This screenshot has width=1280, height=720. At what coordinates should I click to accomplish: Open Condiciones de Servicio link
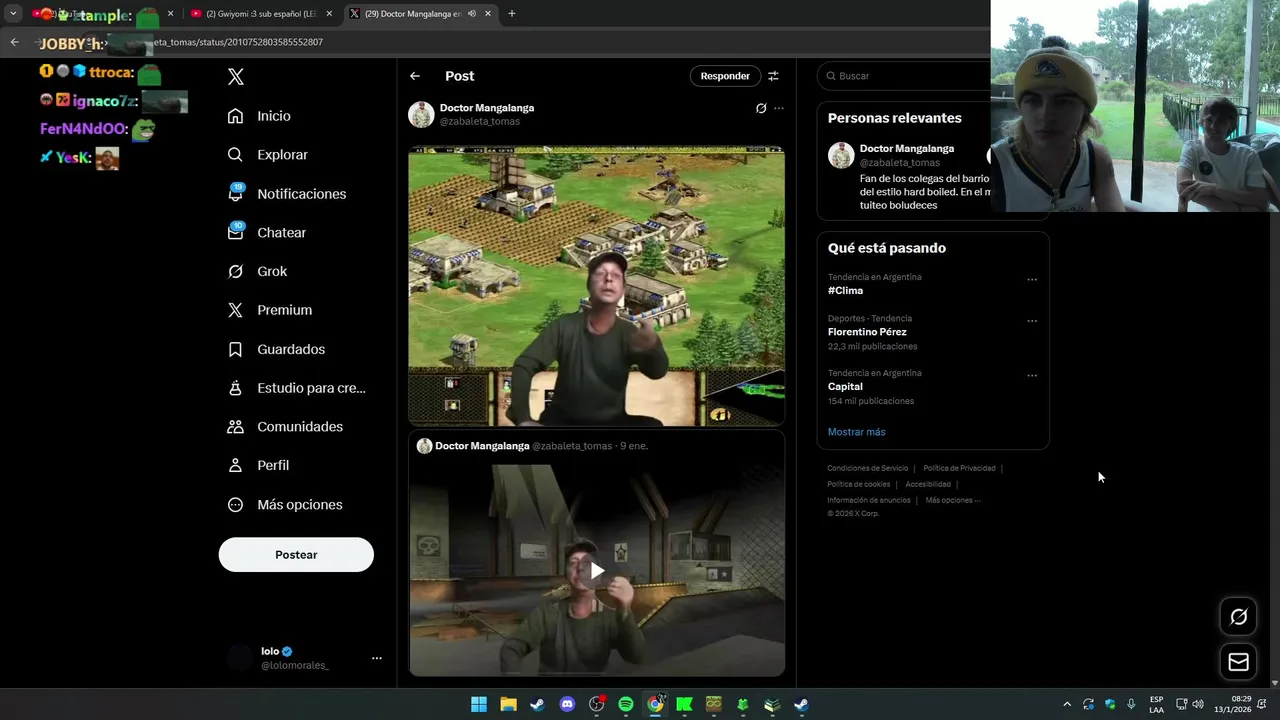pyautogui.click(x=867, y=468)
